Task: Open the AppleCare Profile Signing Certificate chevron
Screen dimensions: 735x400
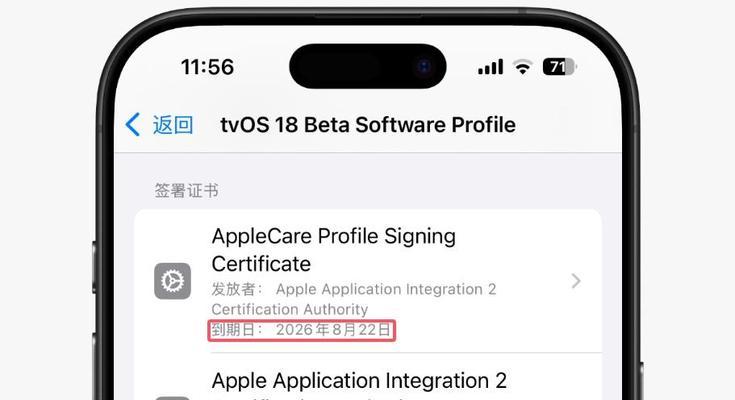Action: point(576,281)
